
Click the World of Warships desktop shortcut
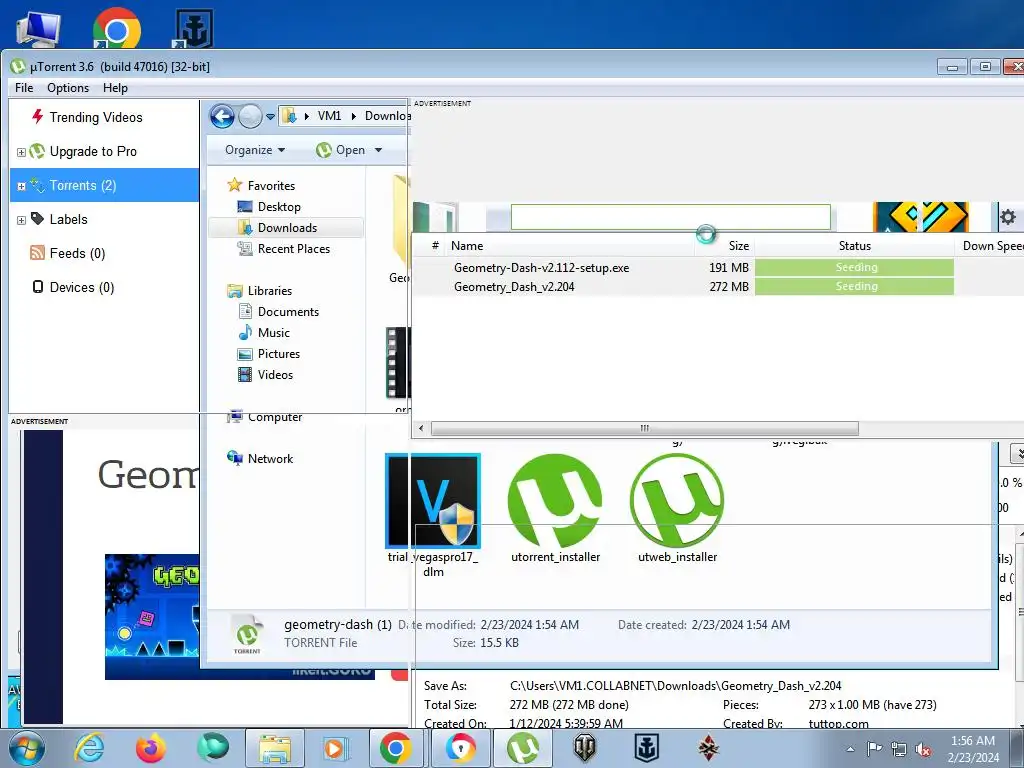(x=194, y=29)
